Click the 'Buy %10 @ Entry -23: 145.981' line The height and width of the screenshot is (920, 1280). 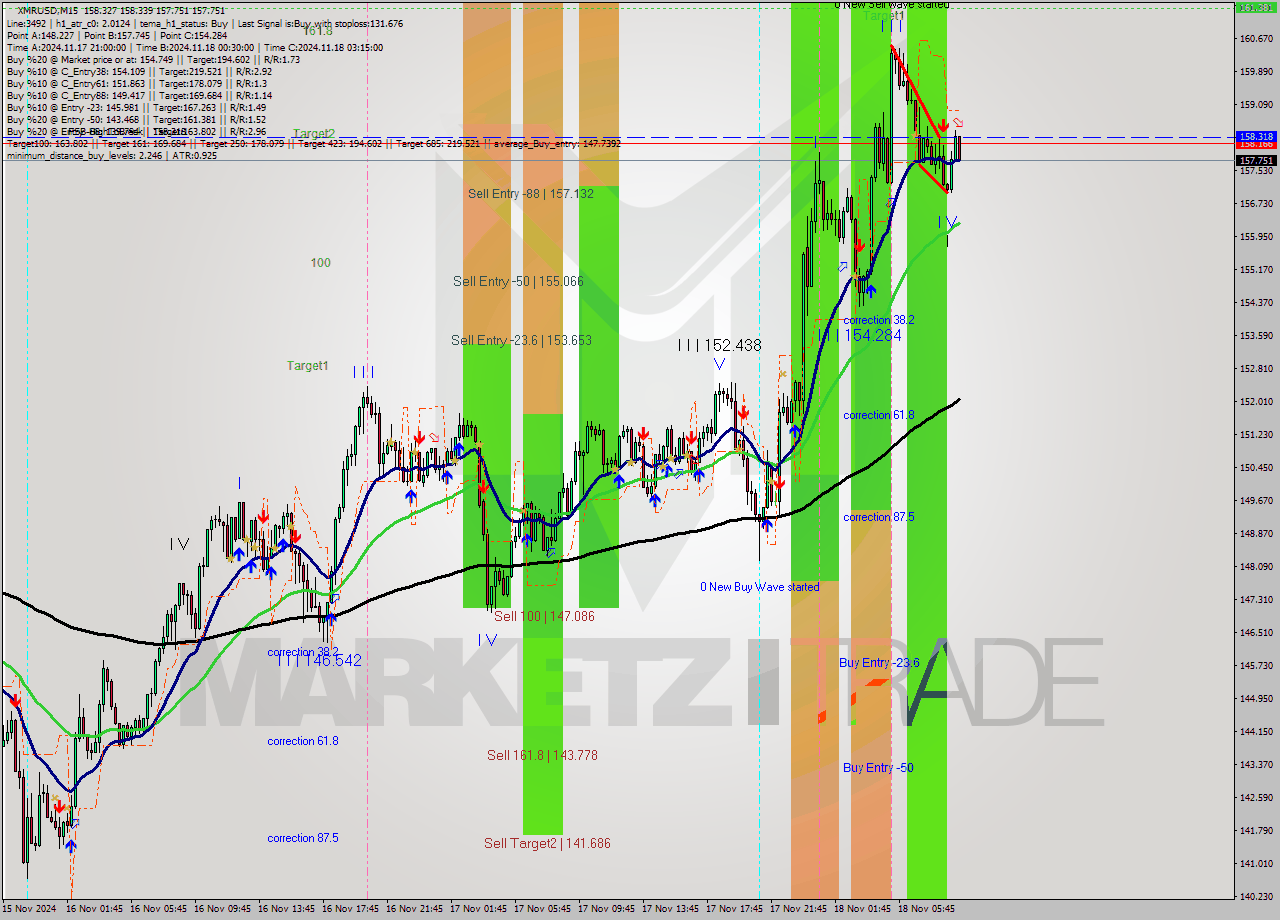click(x=137, y=107)
